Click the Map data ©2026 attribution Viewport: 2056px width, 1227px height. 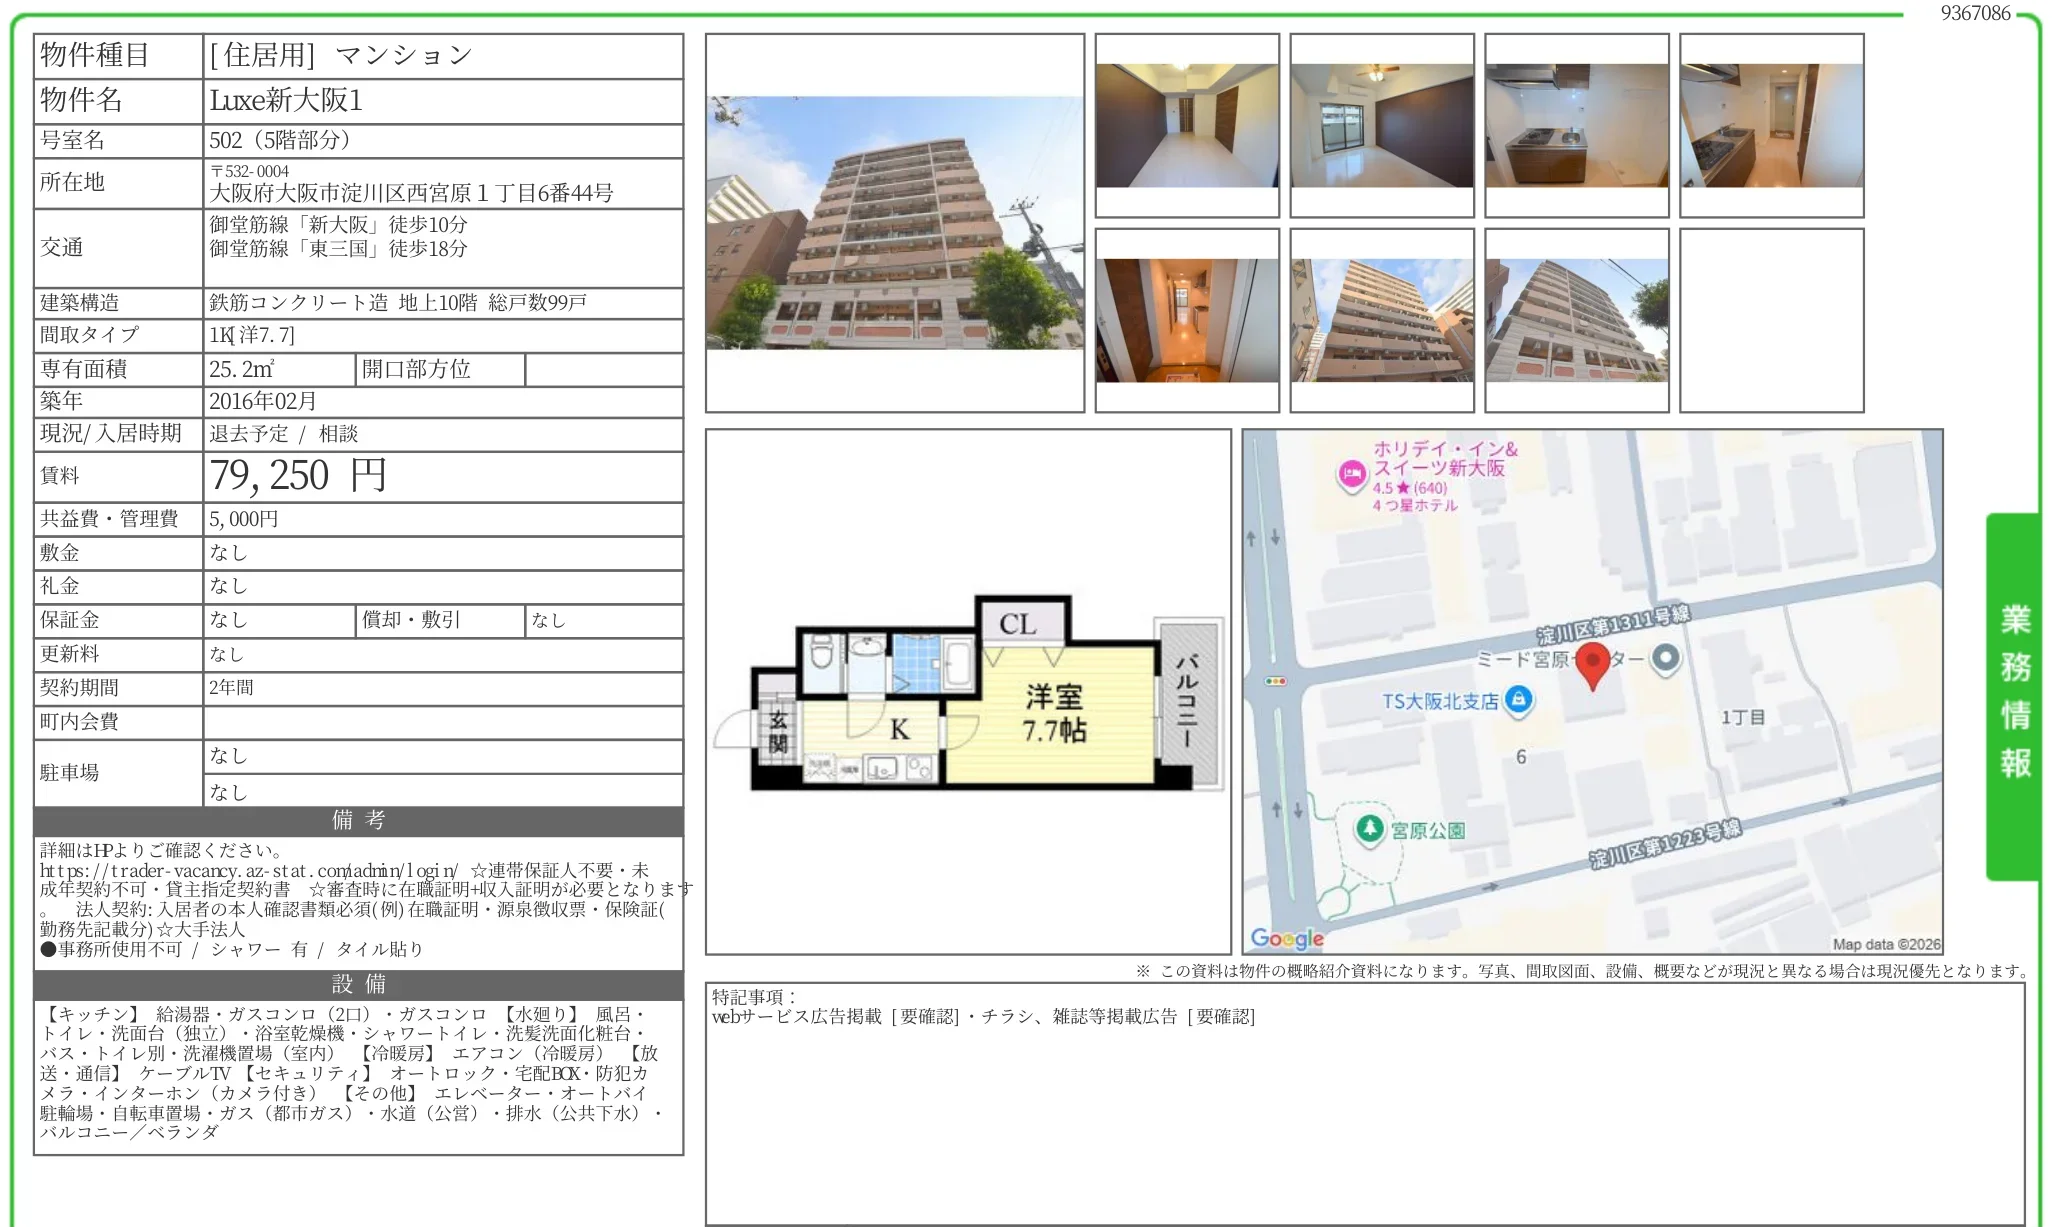point(1885,944)
